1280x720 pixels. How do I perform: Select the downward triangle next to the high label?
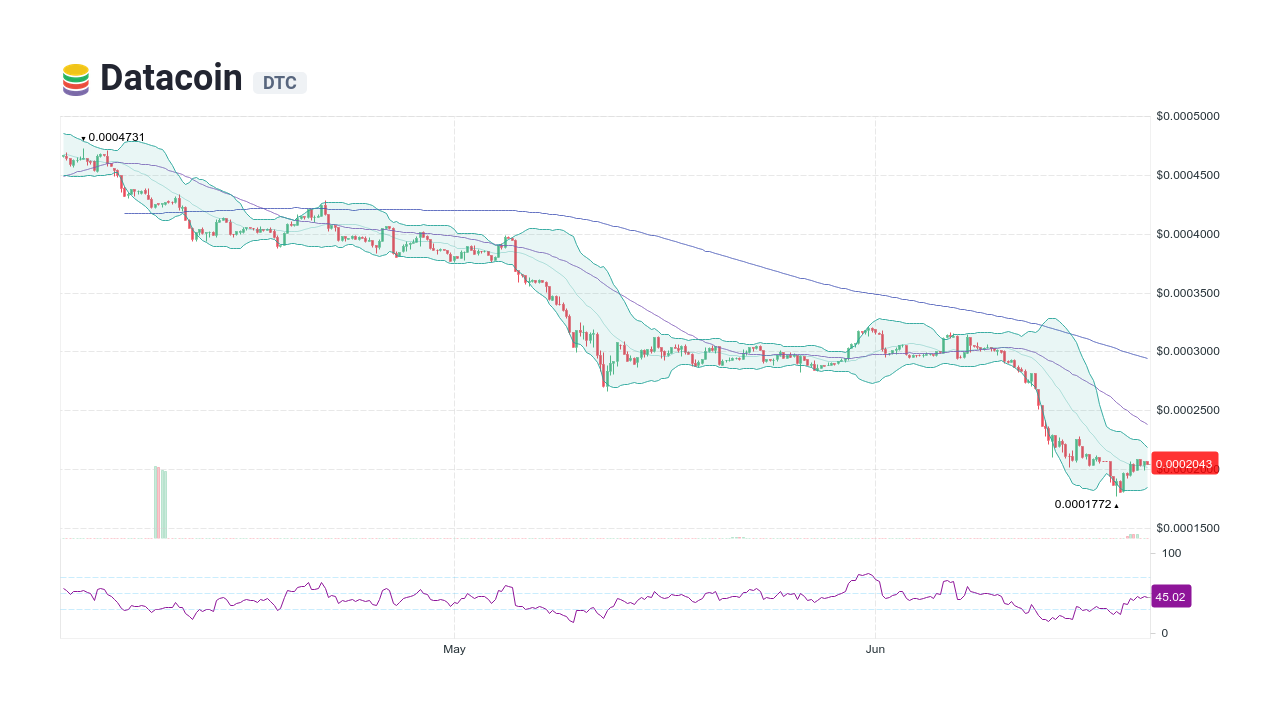pyautogui.click(x=83, y=138)
